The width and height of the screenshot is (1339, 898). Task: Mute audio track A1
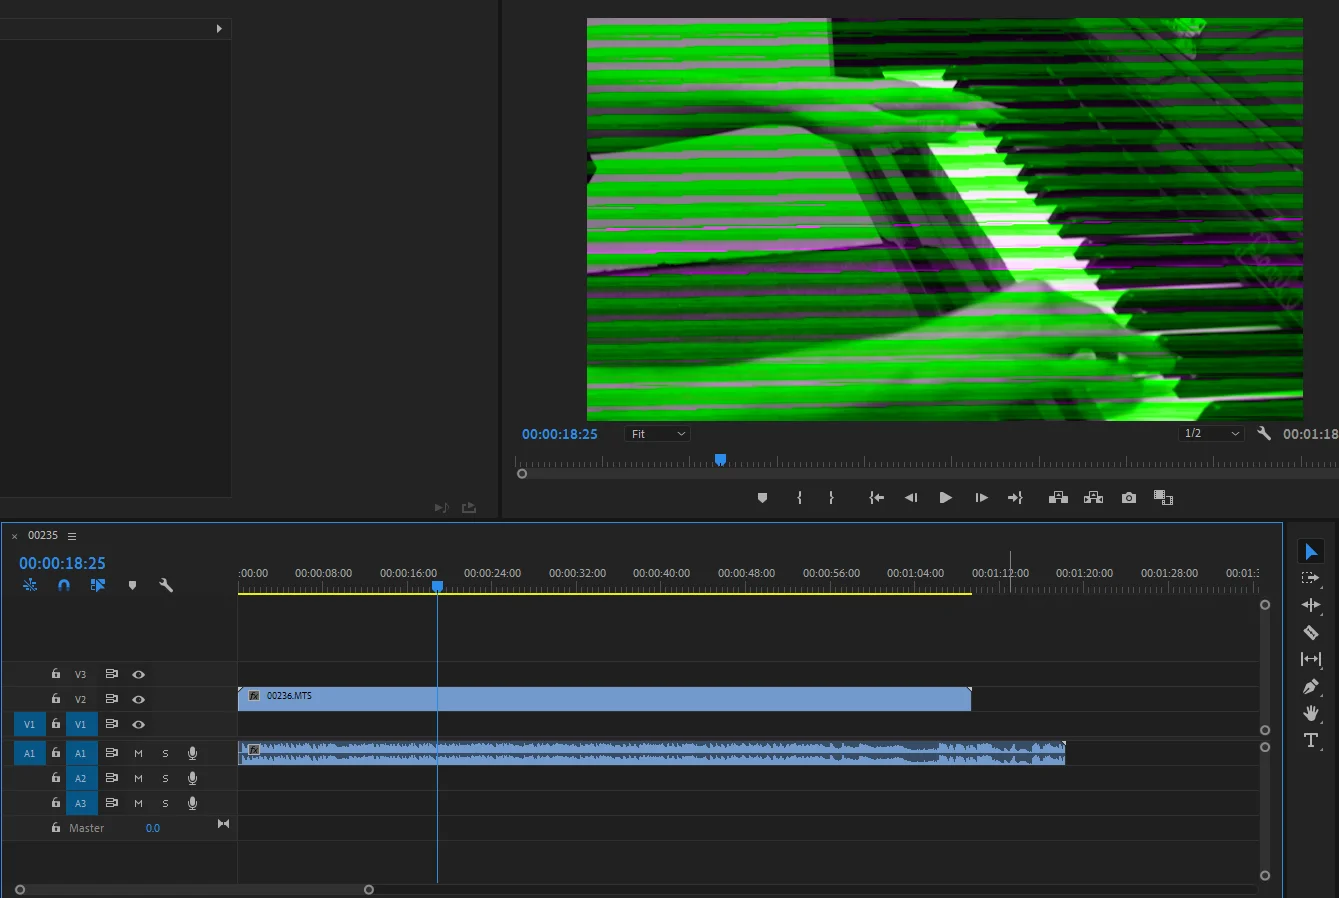click(x=139, y=753)
